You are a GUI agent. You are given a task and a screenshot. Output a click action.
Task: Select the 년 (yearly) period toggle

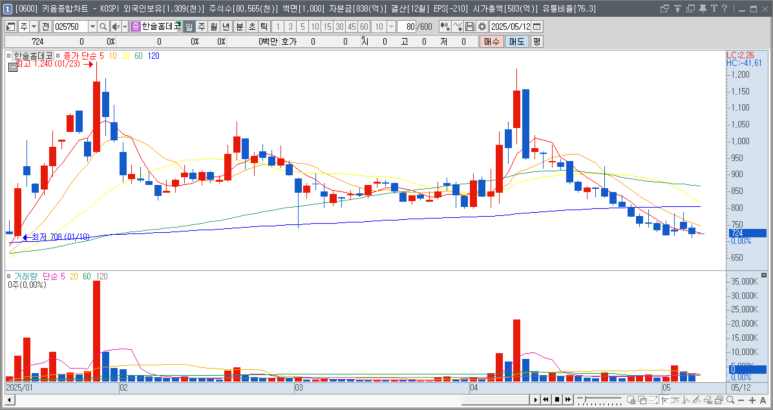(x=226, y=27)
